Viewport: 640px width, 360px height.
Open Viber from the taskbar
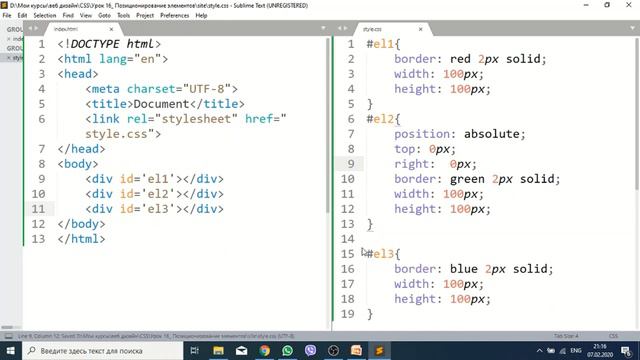[x=310, y=351]
